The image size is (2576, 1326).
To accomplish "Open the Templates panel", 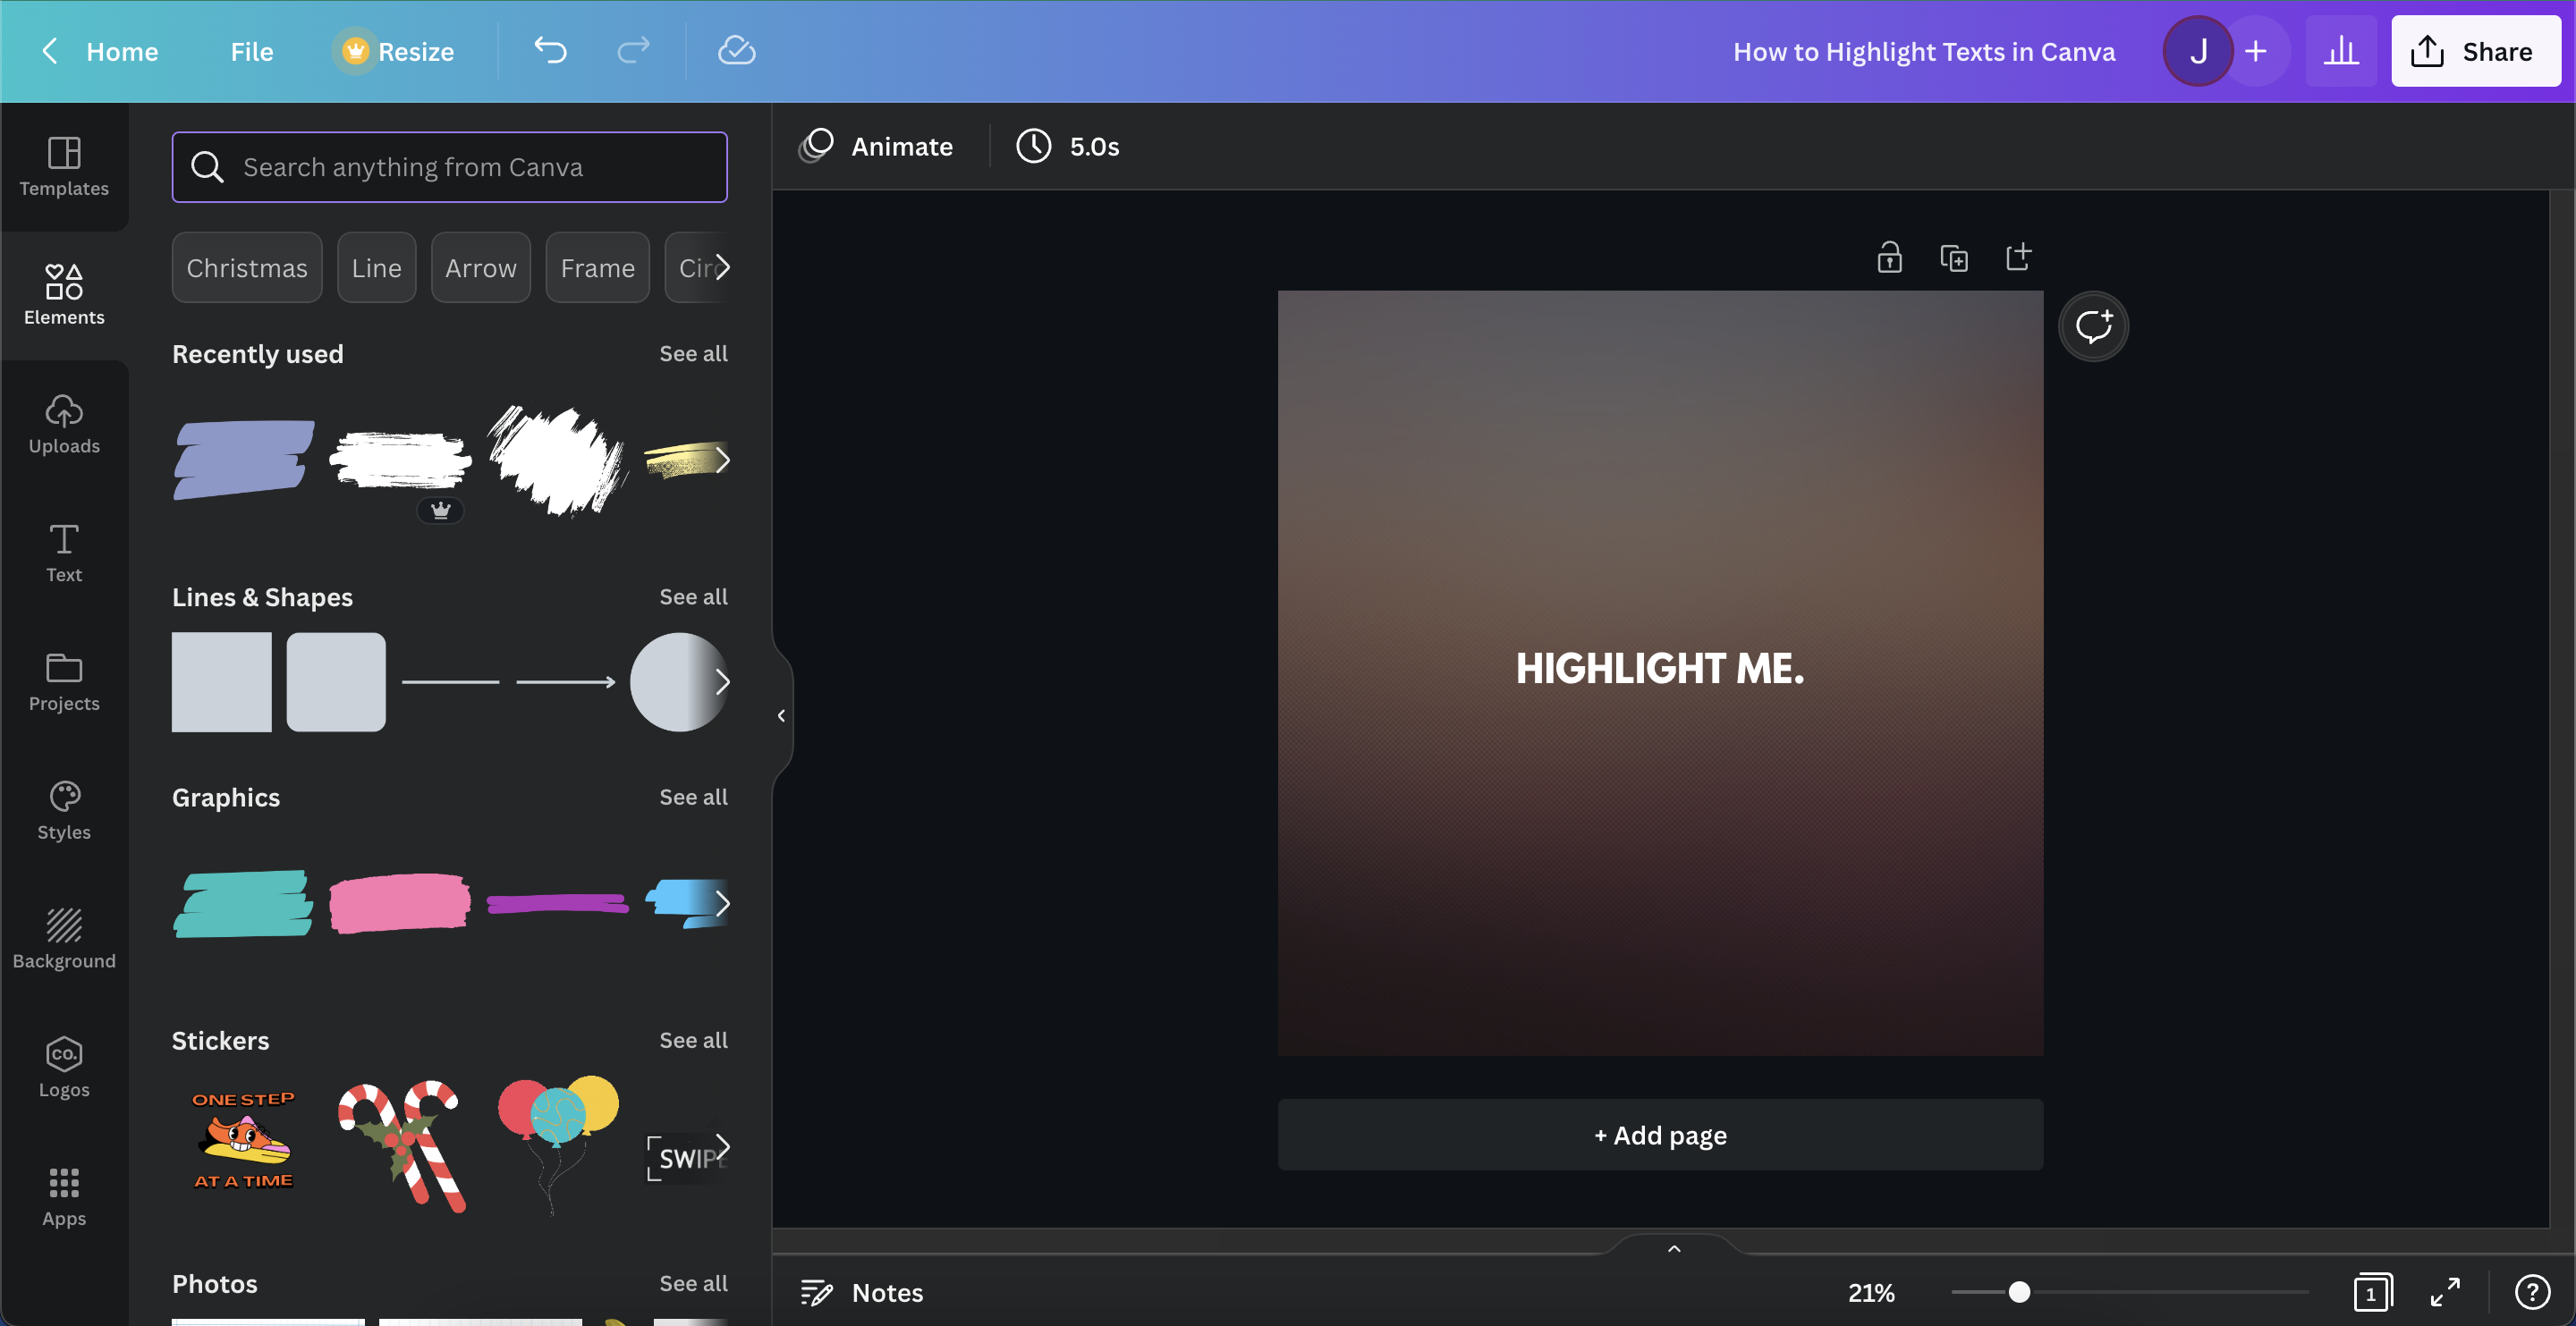I will tap(64, 168).
